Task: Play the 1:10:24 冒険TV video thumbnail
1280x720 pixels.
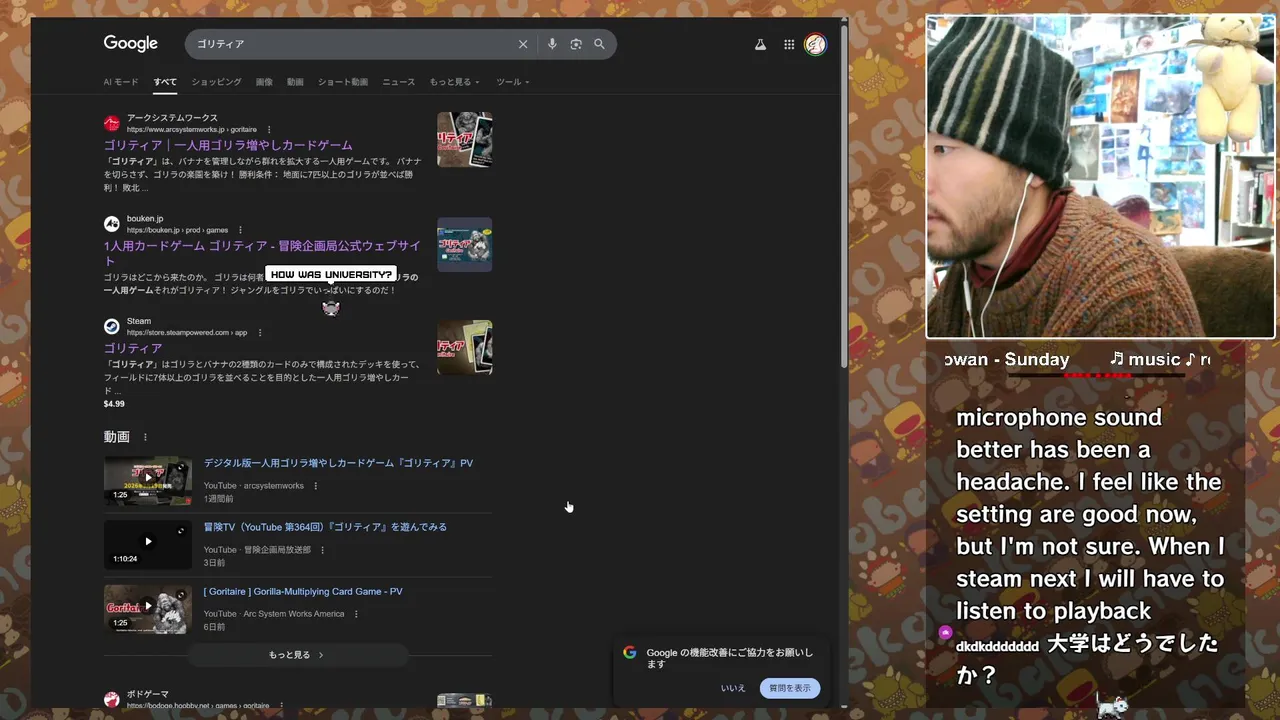Action: tap(148, 545)
